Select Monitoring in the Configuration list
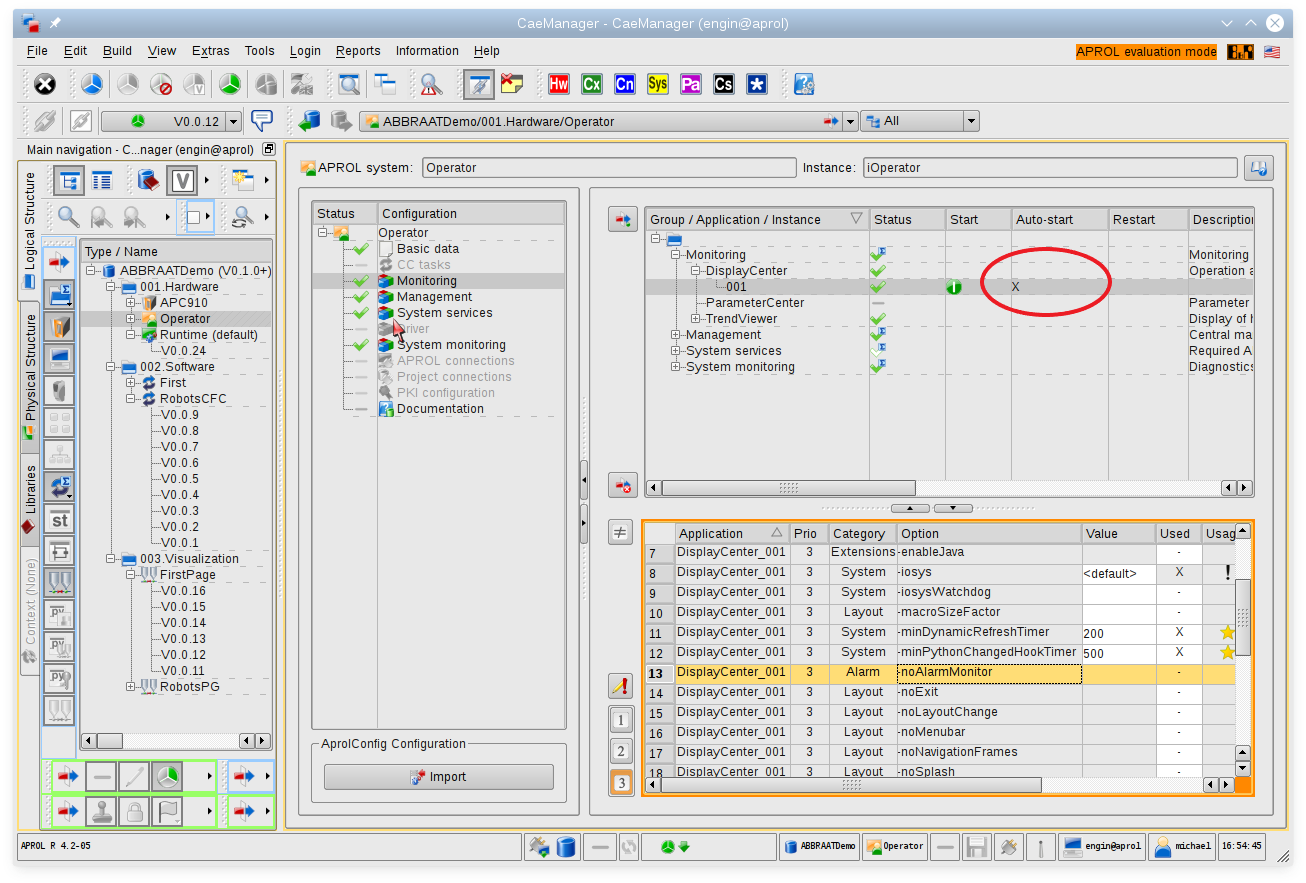Image resolution: width=1306 pixels, height=883 pixels. click(426, 281)
